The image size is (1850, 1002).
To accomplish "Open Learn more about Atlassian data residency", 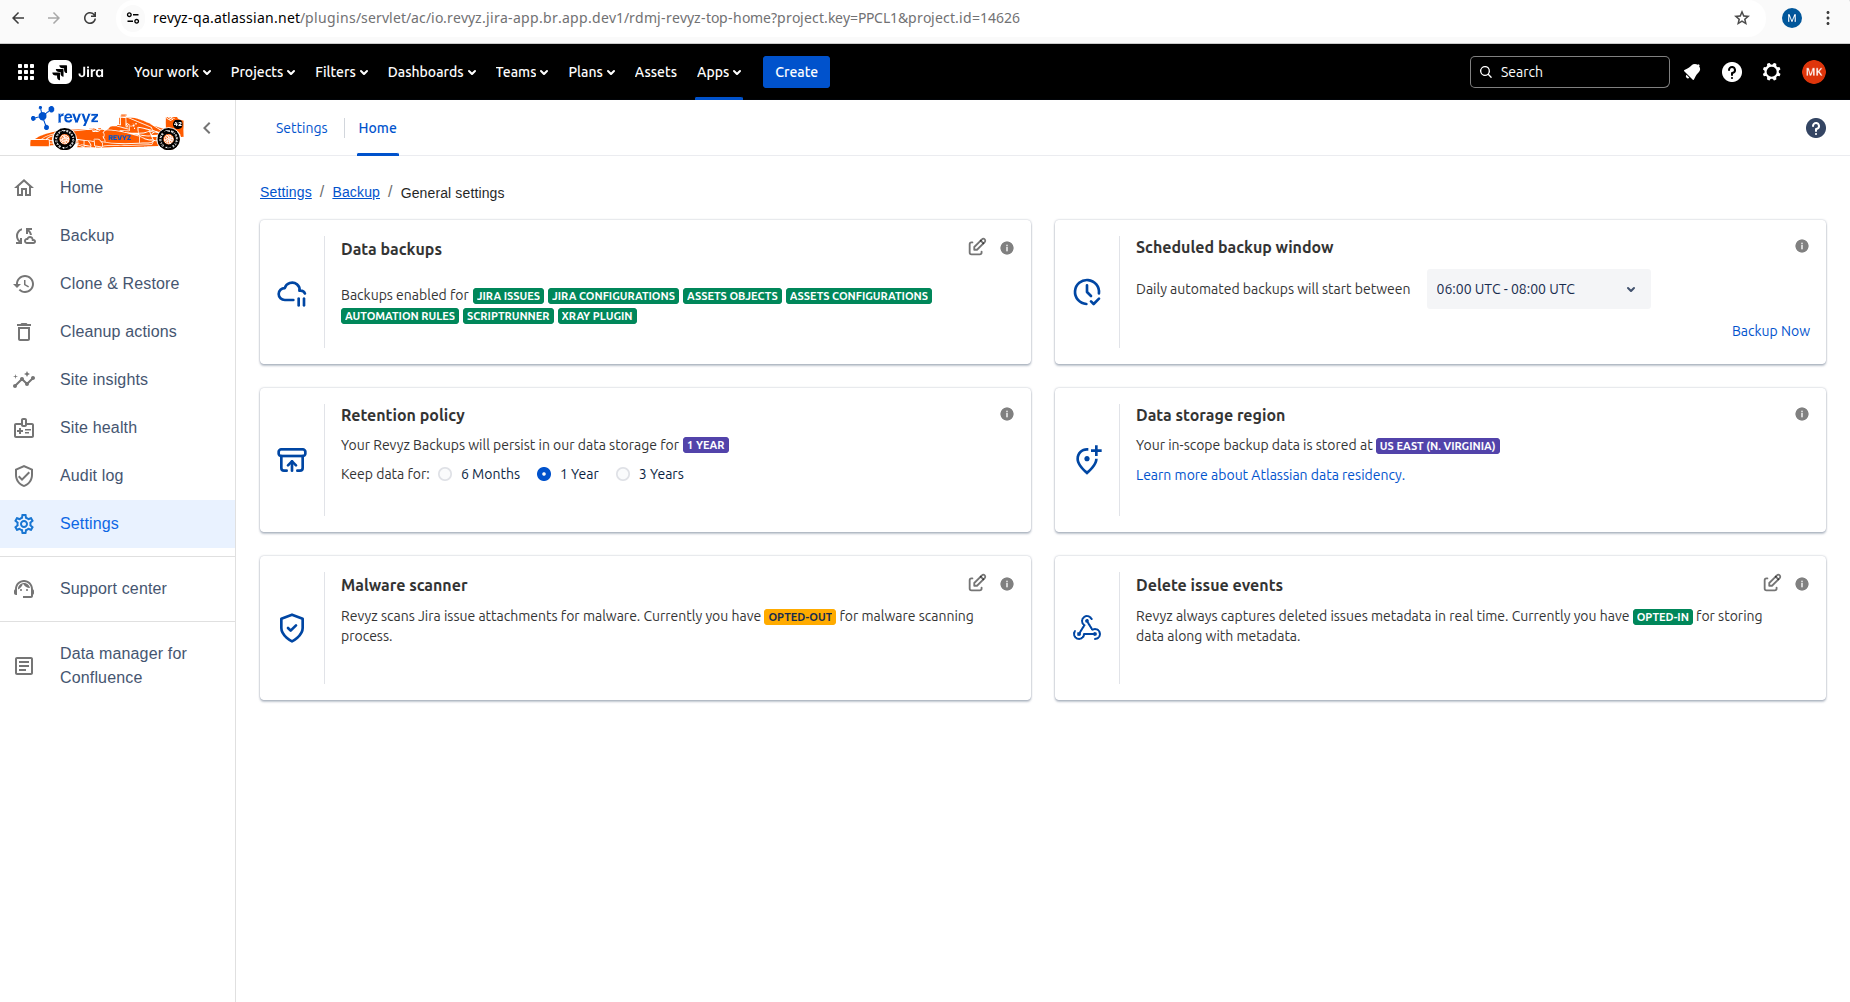I will 1270,475.
